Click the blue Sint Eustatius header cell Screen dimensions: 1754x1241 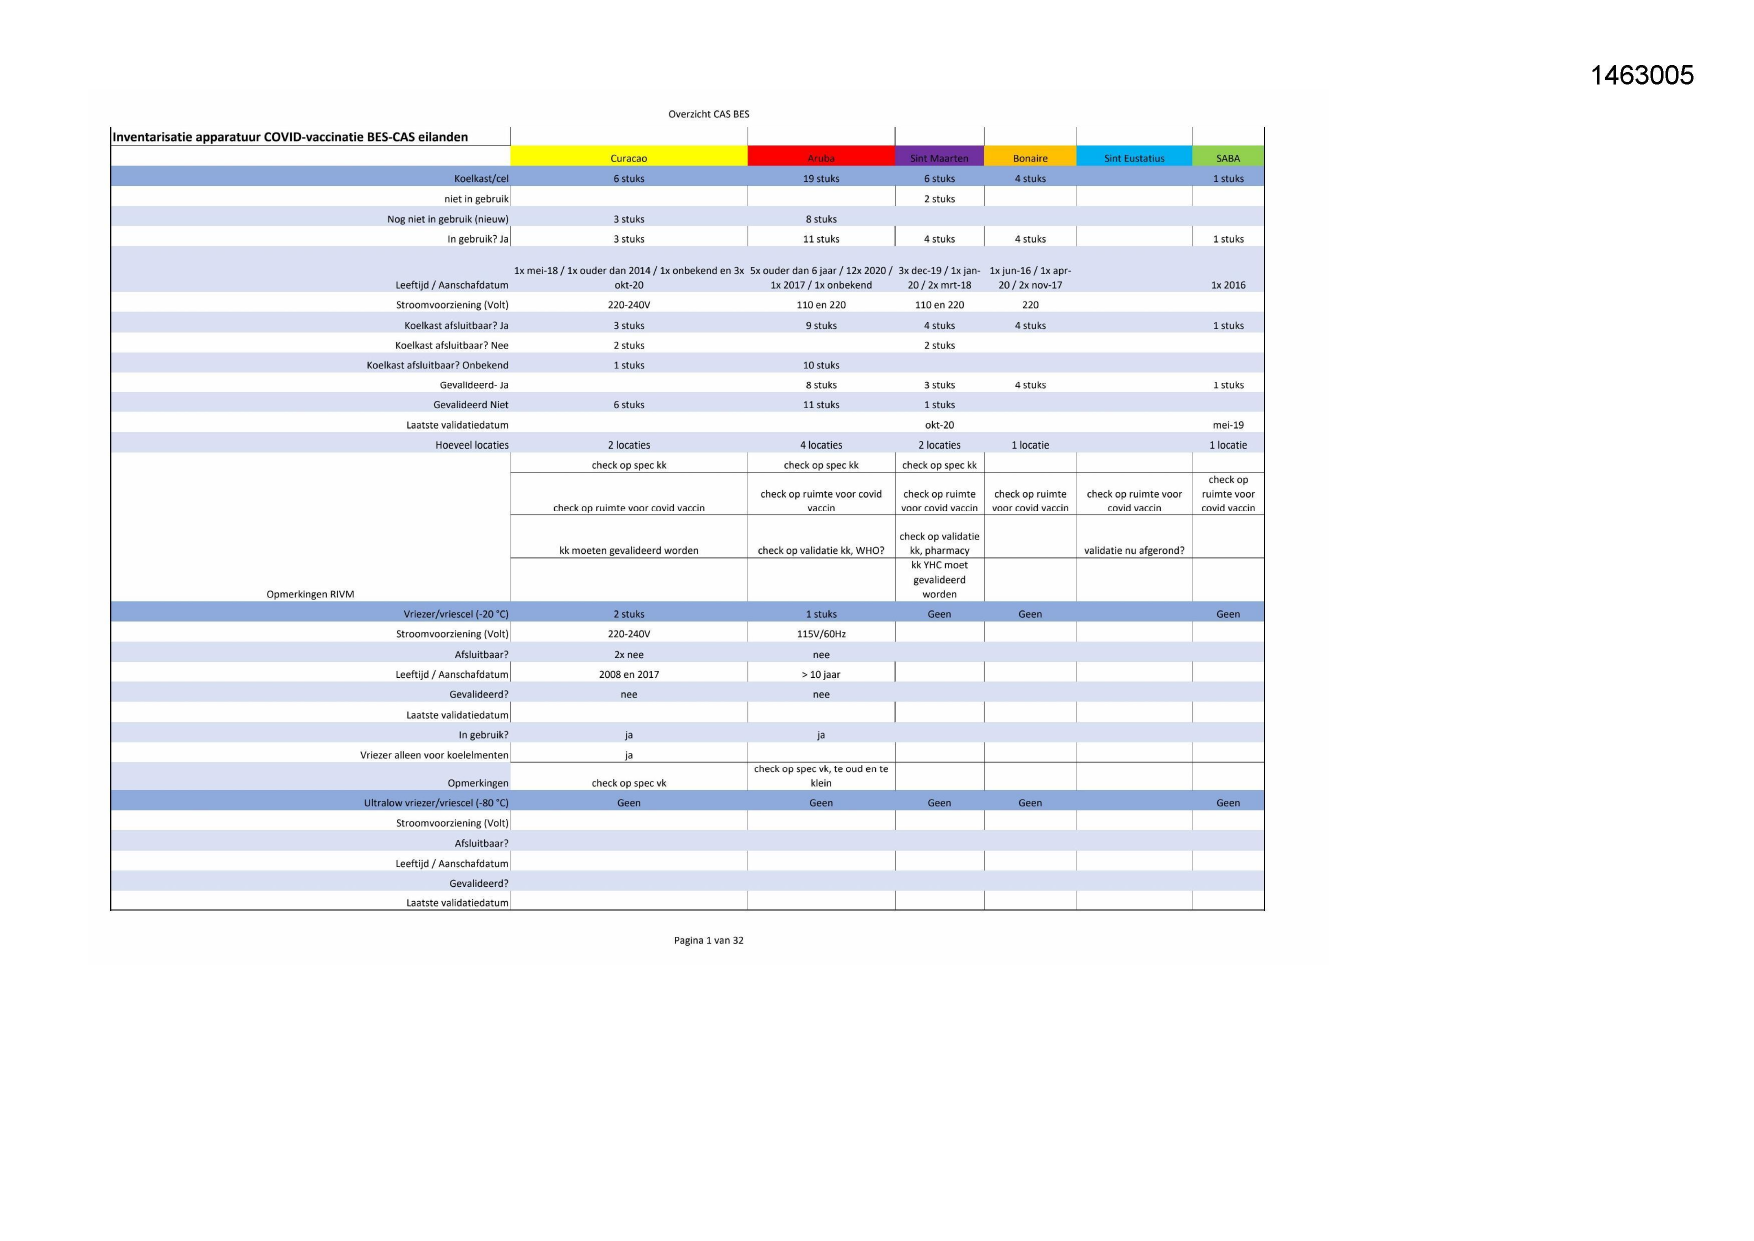[1134, 158]
